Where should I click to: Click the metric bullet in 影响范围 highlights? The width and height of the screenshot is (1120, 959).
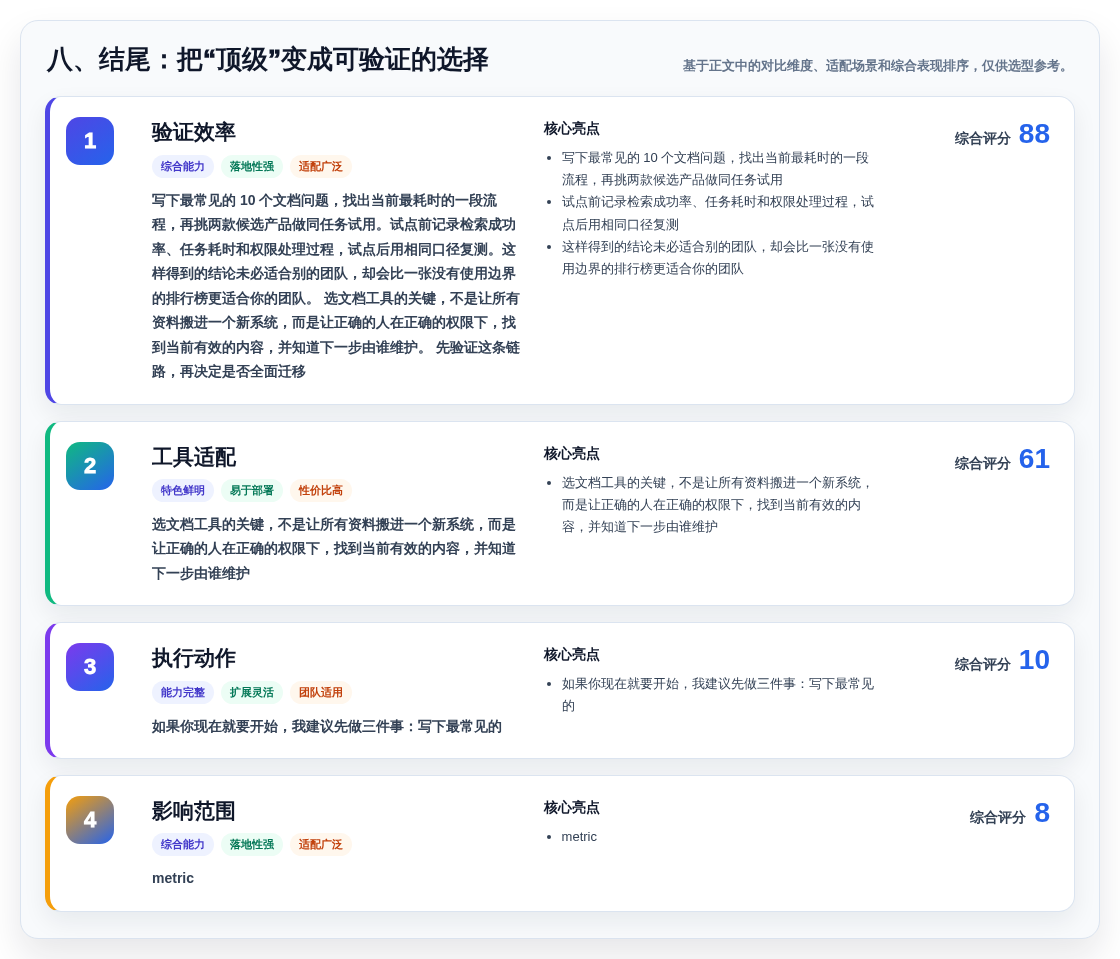point(579,837)
